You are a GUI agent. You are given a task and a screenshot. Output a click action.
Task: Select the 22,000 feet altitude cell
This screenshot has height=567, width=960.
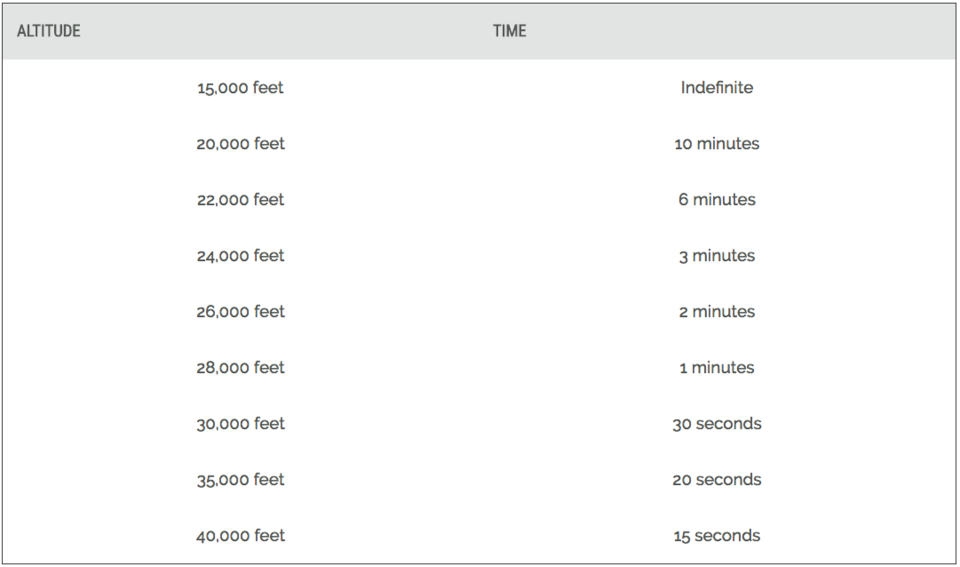[240, 200]
